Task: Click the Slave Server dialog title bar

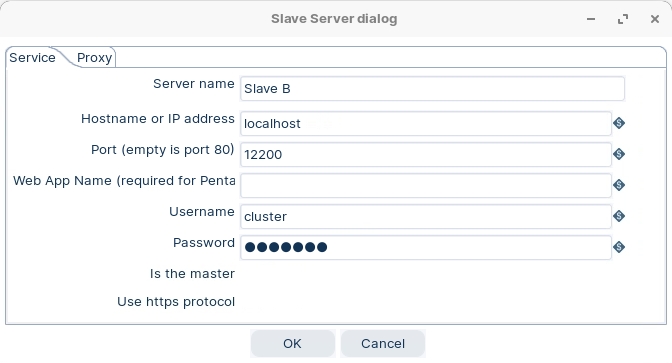Action: tap(334, 19)
